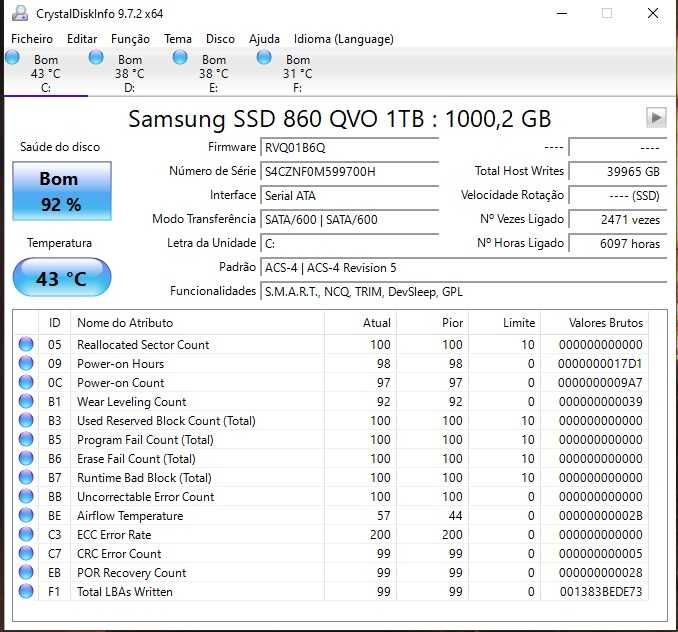Click status orb of Used Reserved Block Count row
Image resolution: width=678 pixels, height=632 pixels.
pyautogui.click(x=26, y=420)
